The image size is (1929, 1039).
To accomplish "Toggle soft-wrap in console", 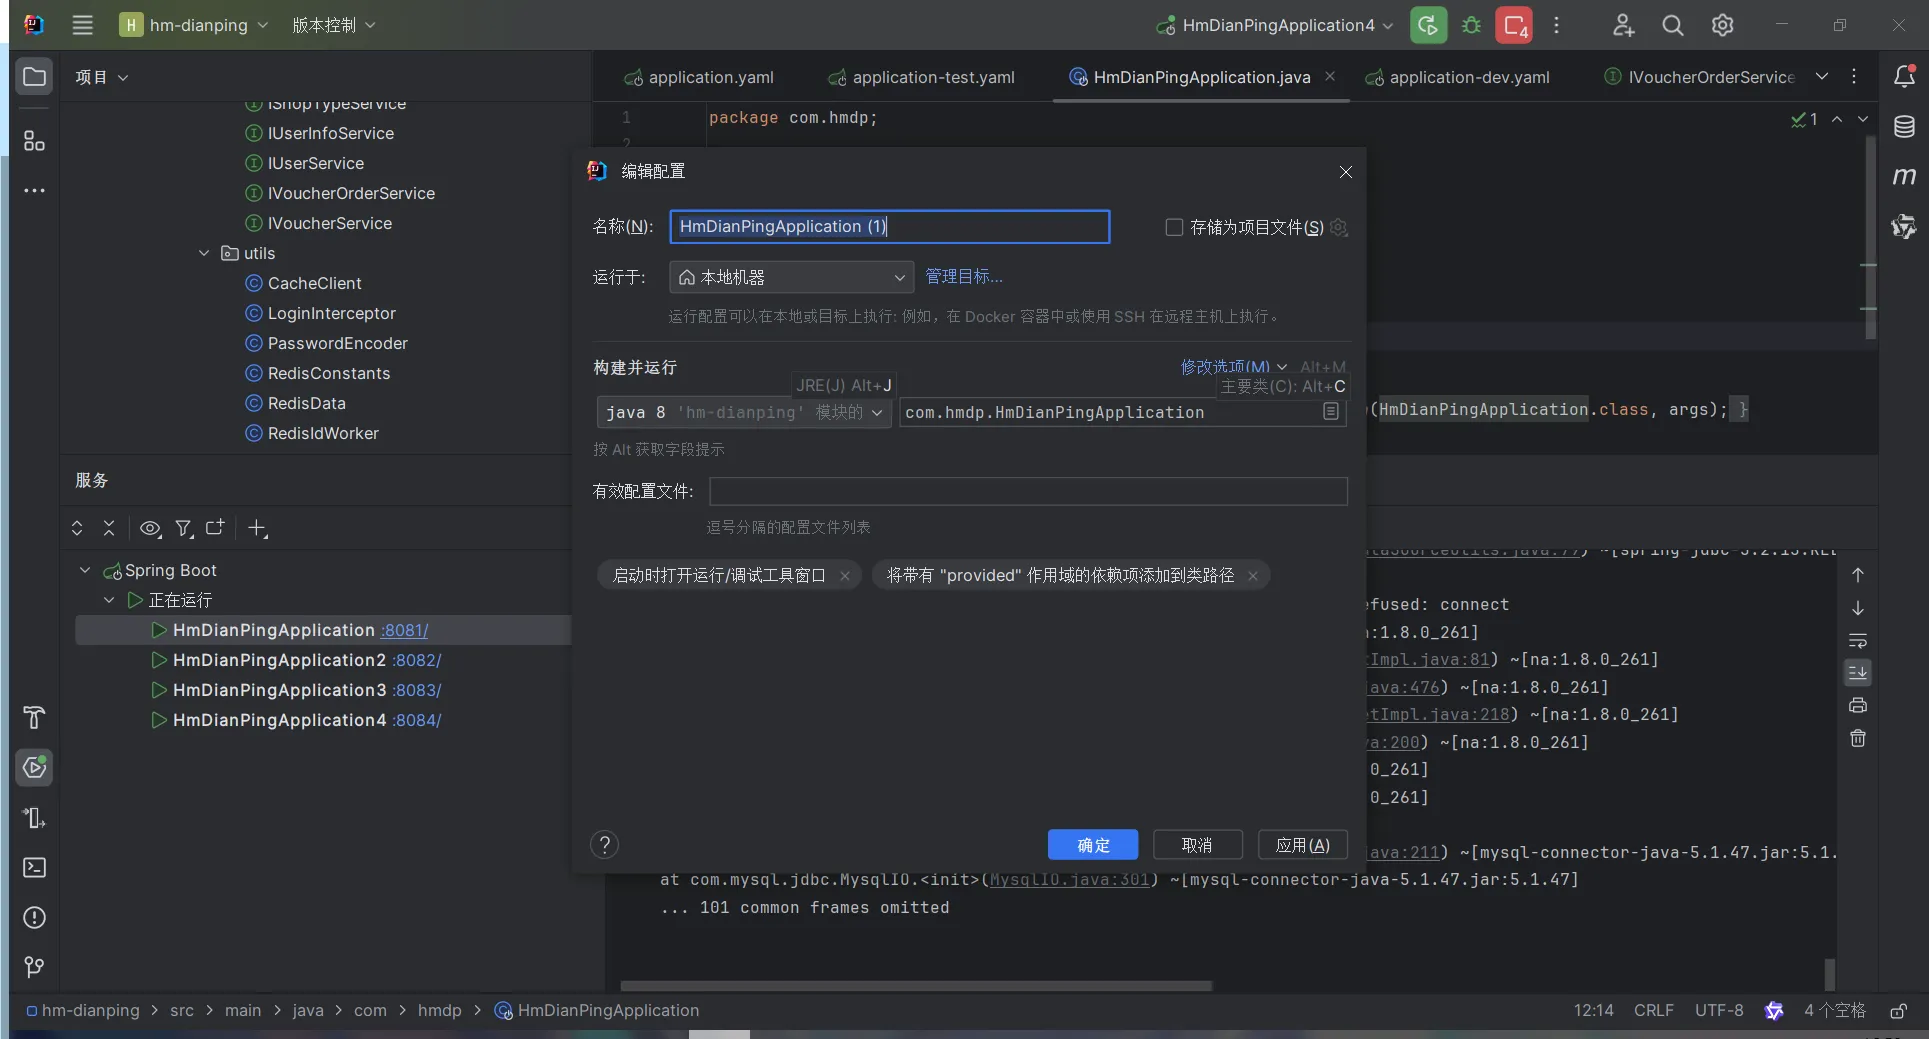I will pos(1858,640).
